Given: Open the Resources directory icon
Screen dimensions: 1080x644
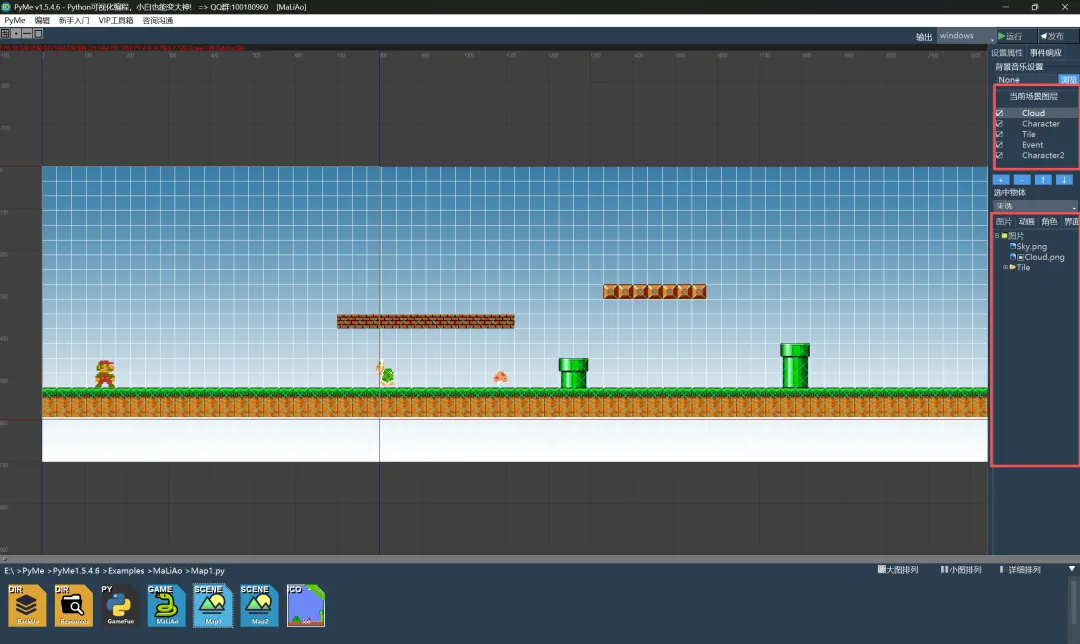Looking at the screenshot, I should pos(73,605).
